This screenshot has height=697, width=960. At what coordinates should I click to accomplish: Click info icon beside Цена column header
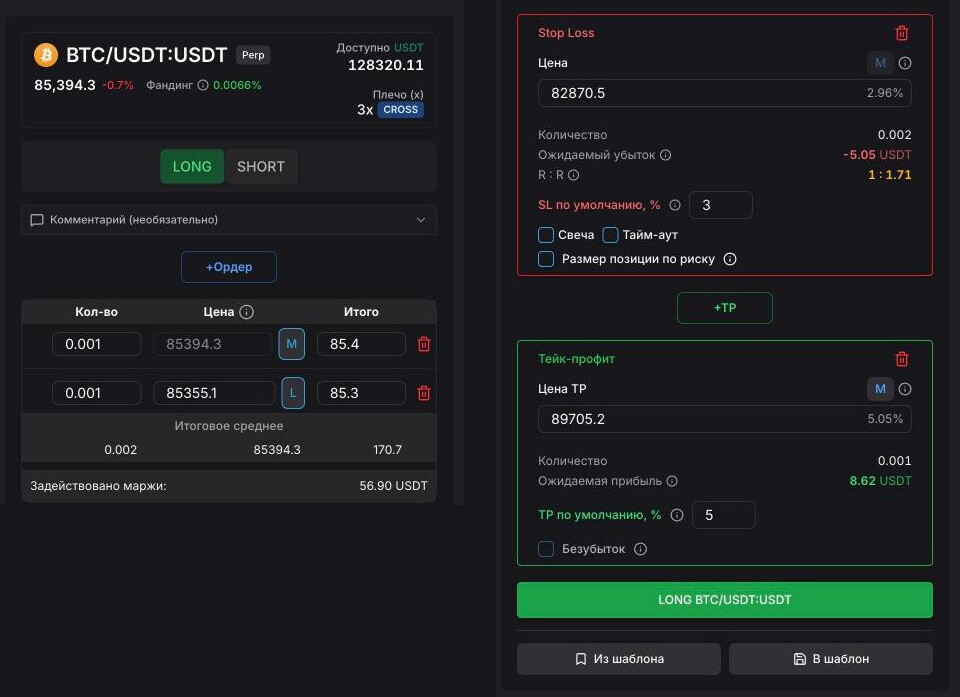[x=247, y=312]
